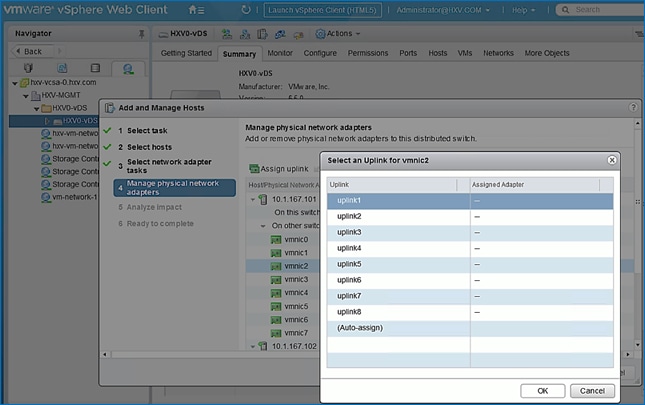Switch to the Ports tab

pos(408,53)
